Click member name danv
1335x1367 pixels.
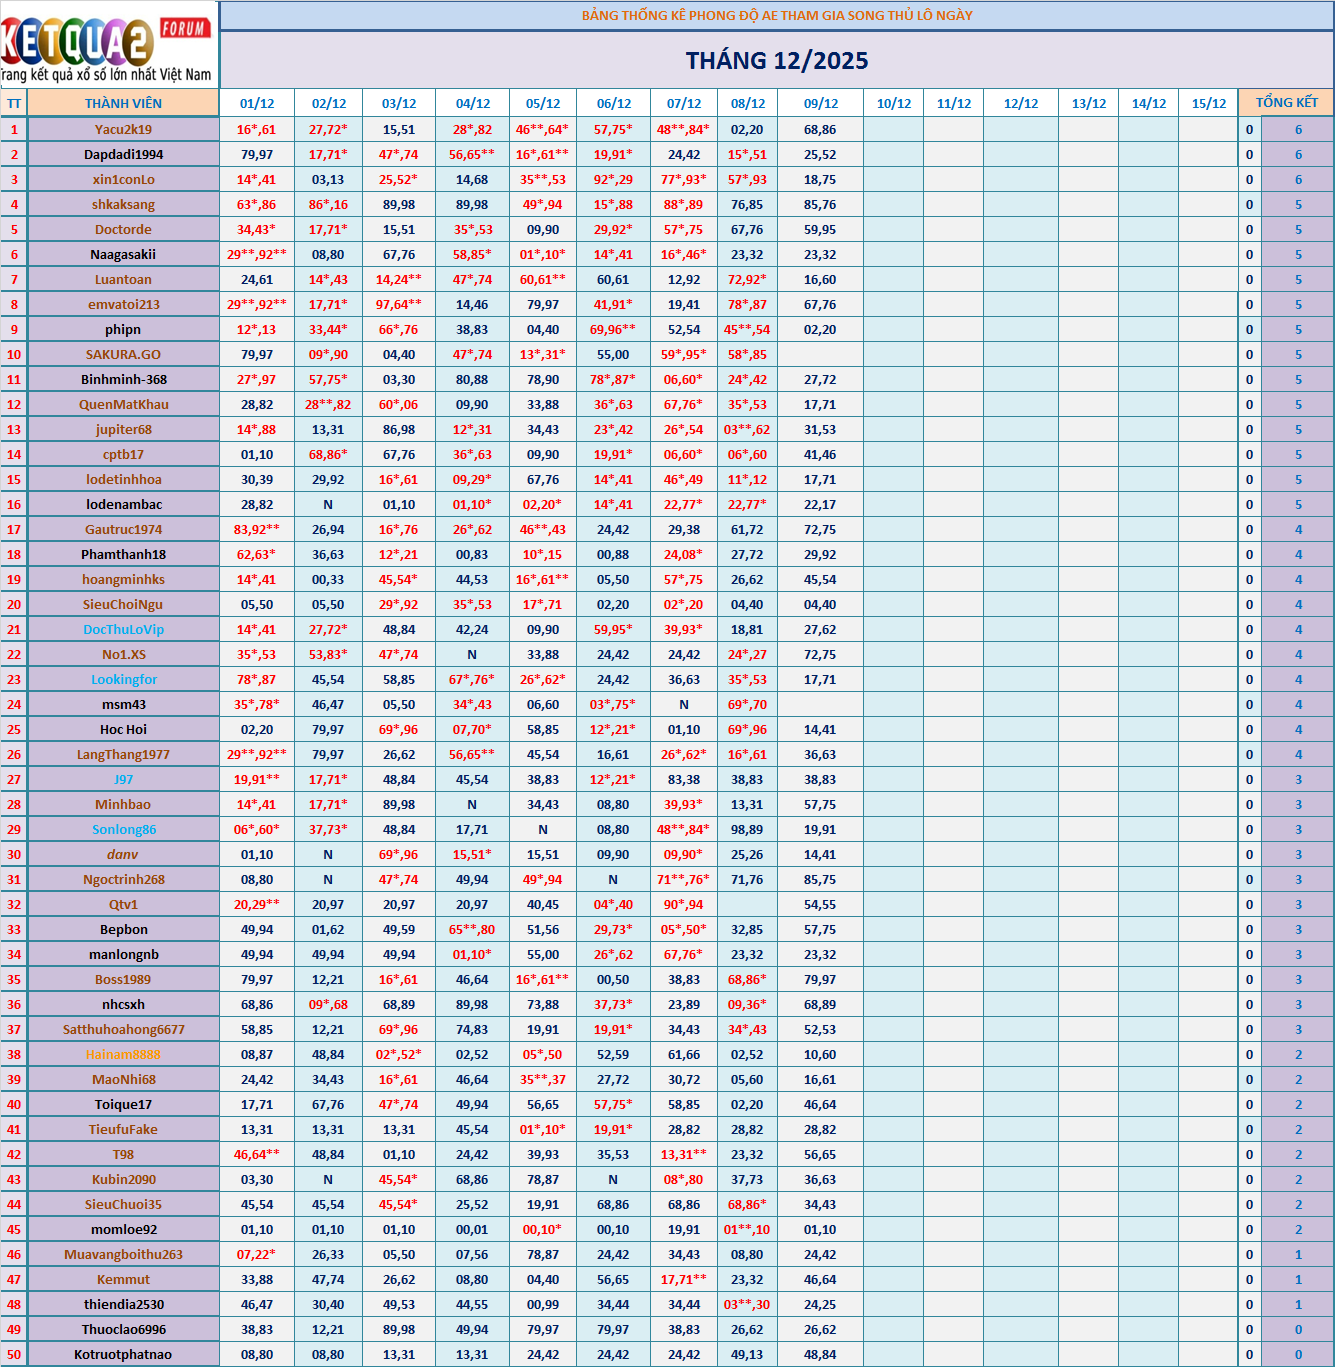123,854
